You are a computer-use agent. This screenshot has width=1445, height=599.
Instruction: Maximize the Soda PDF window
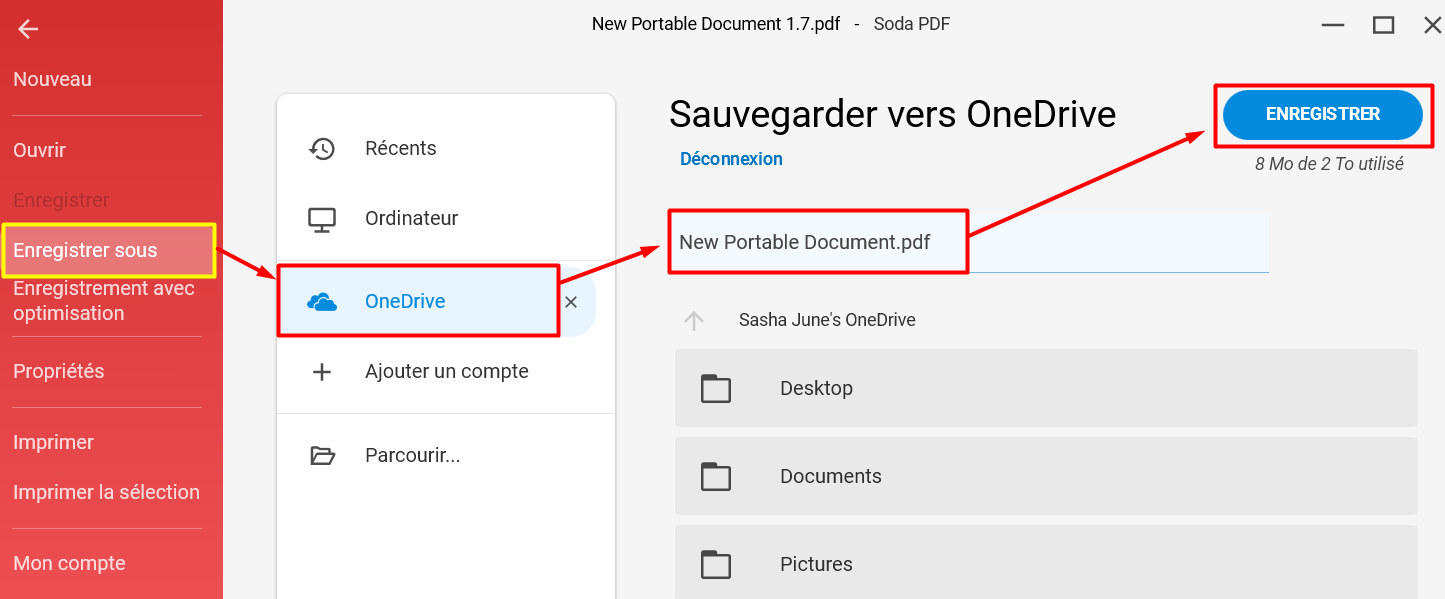(1383, 25)
